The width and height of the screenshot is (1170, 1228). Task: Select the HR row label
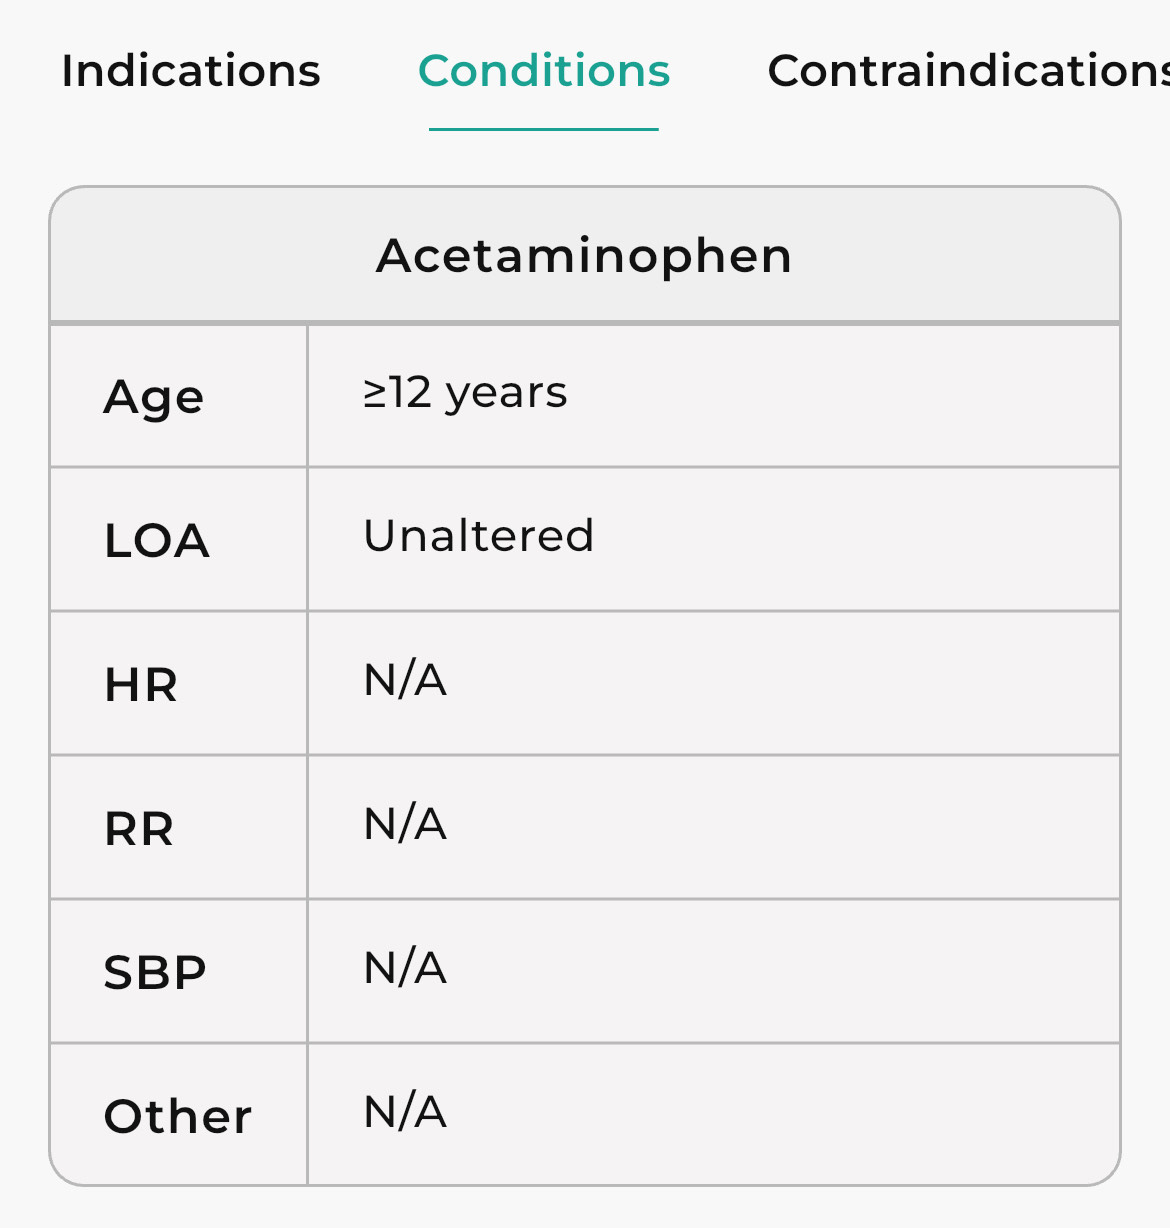141,685
